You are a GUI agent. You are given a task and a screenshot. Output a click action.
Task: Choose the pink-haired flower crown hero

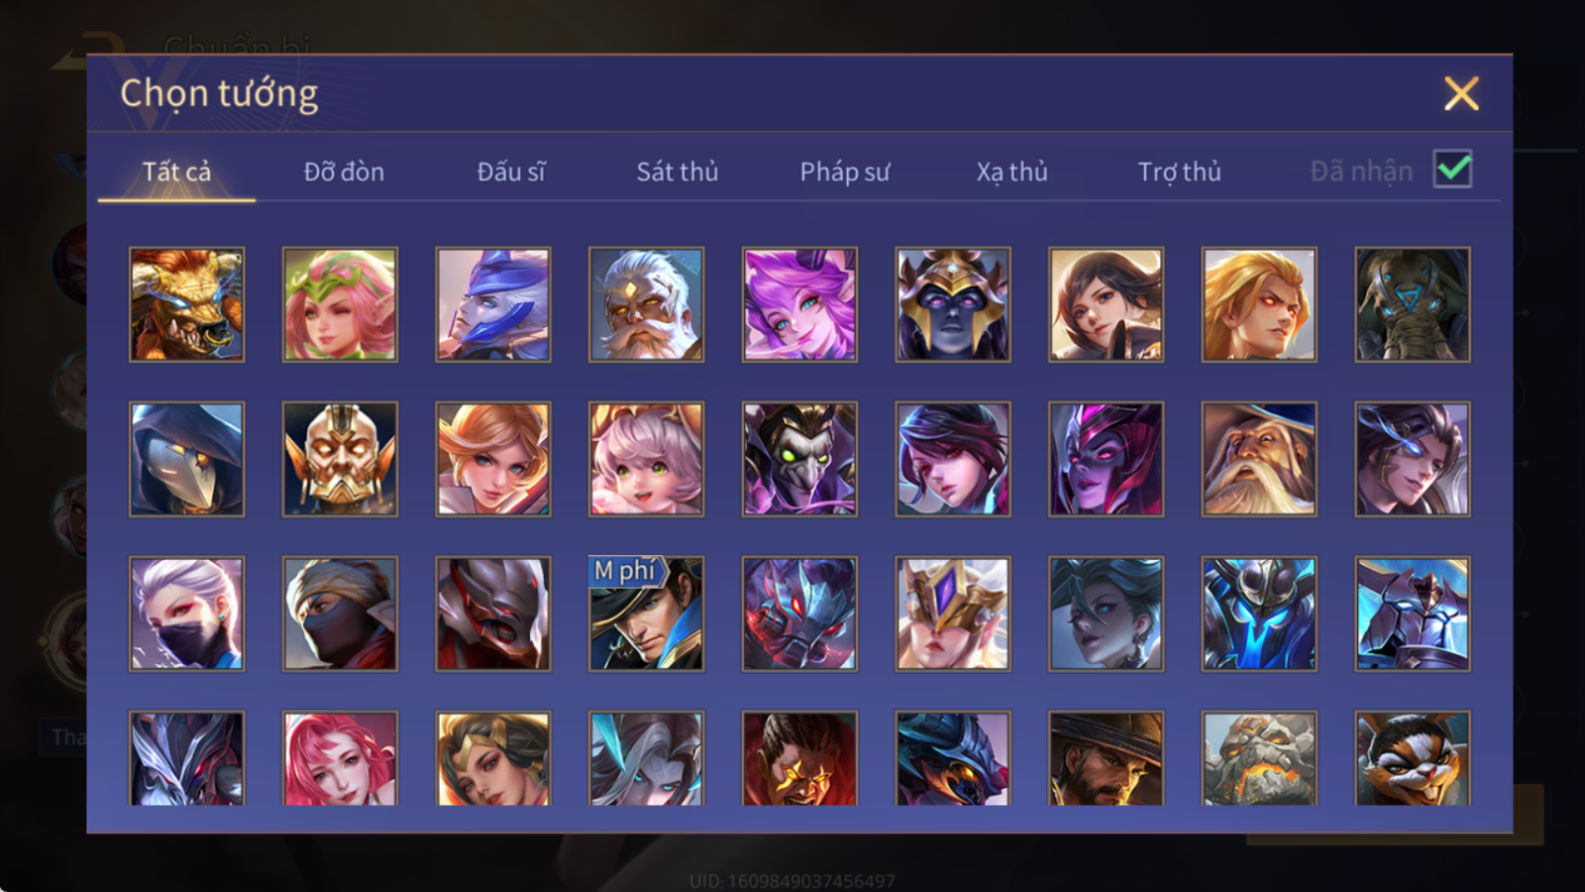(340, 305)
